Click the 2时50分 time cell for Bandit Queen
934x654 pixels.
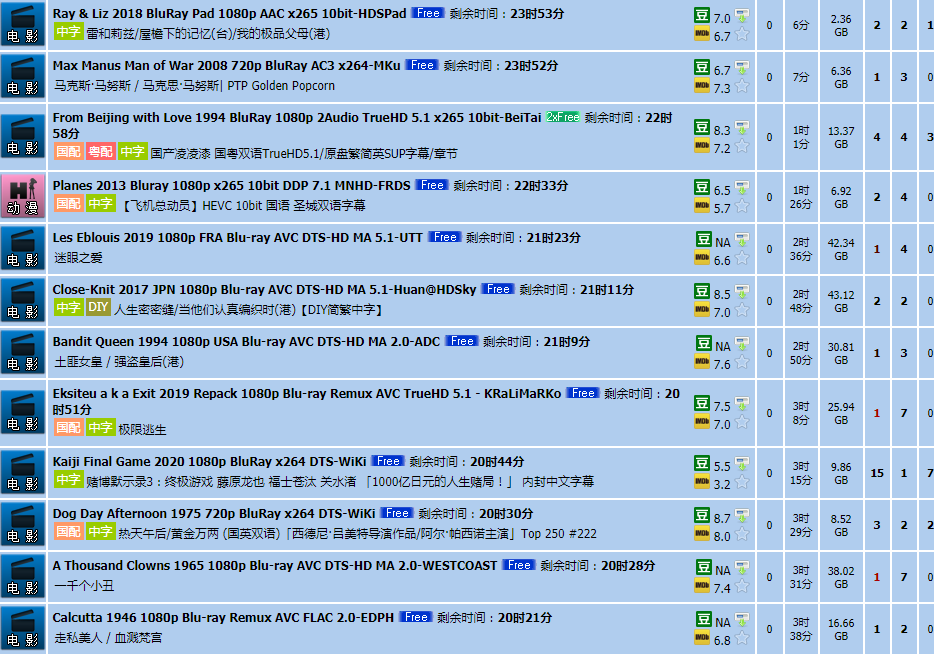click(x=801, y=353)
